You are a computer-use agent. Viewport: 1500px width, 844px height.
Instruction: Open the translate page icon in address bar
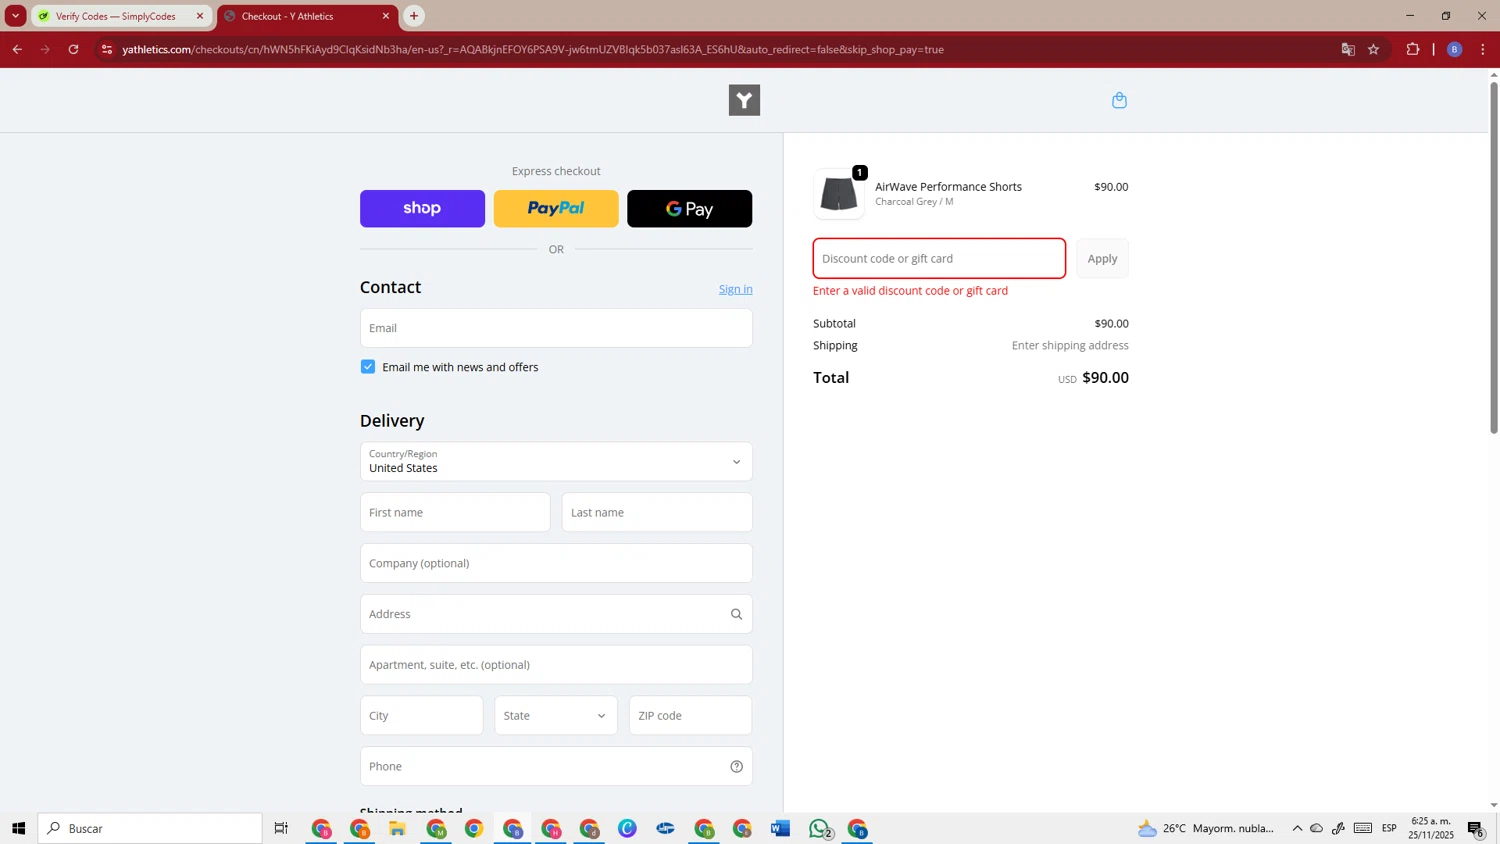1348,49
